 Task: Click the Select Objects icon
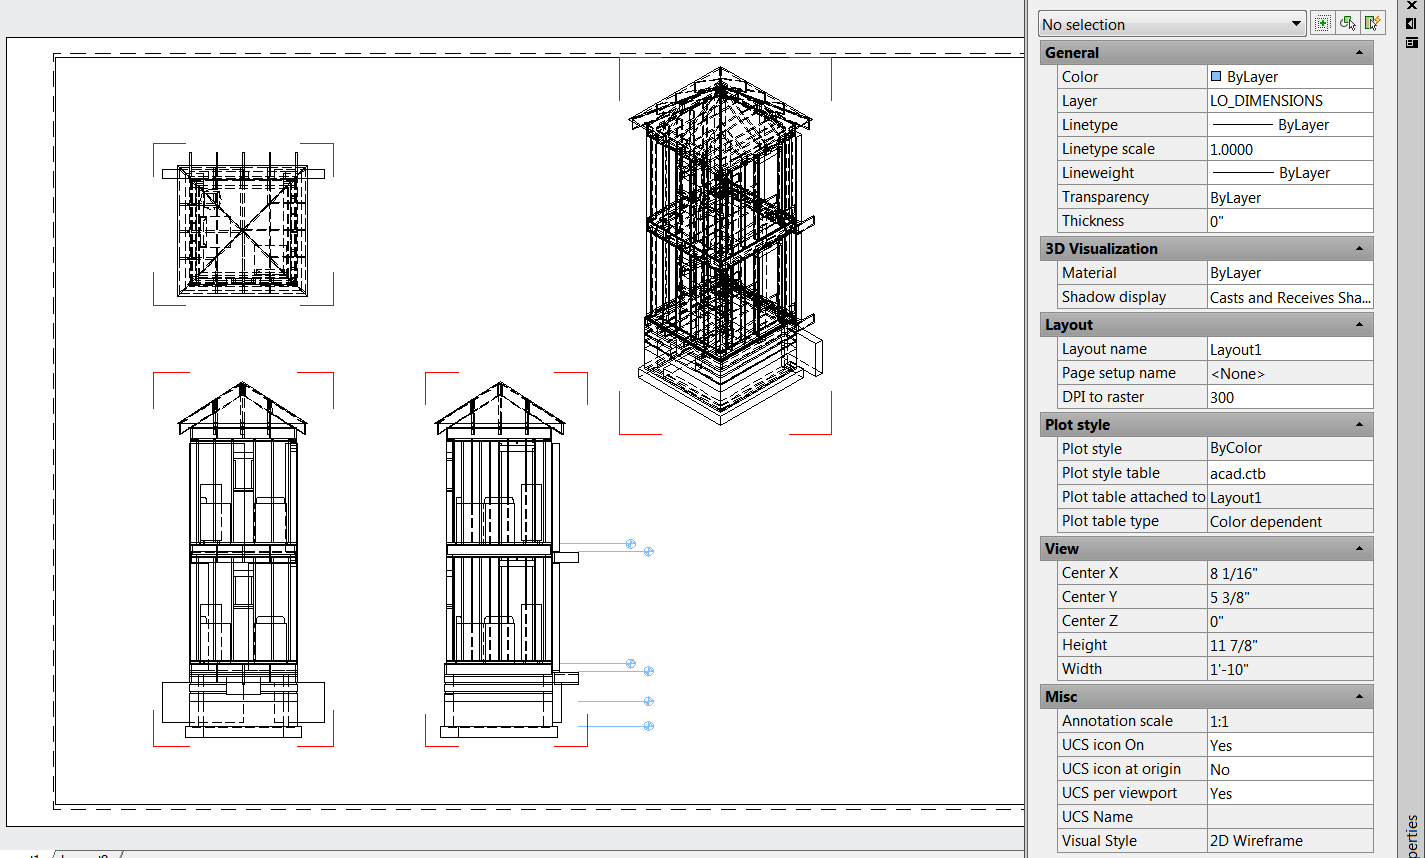point(1348,23)
